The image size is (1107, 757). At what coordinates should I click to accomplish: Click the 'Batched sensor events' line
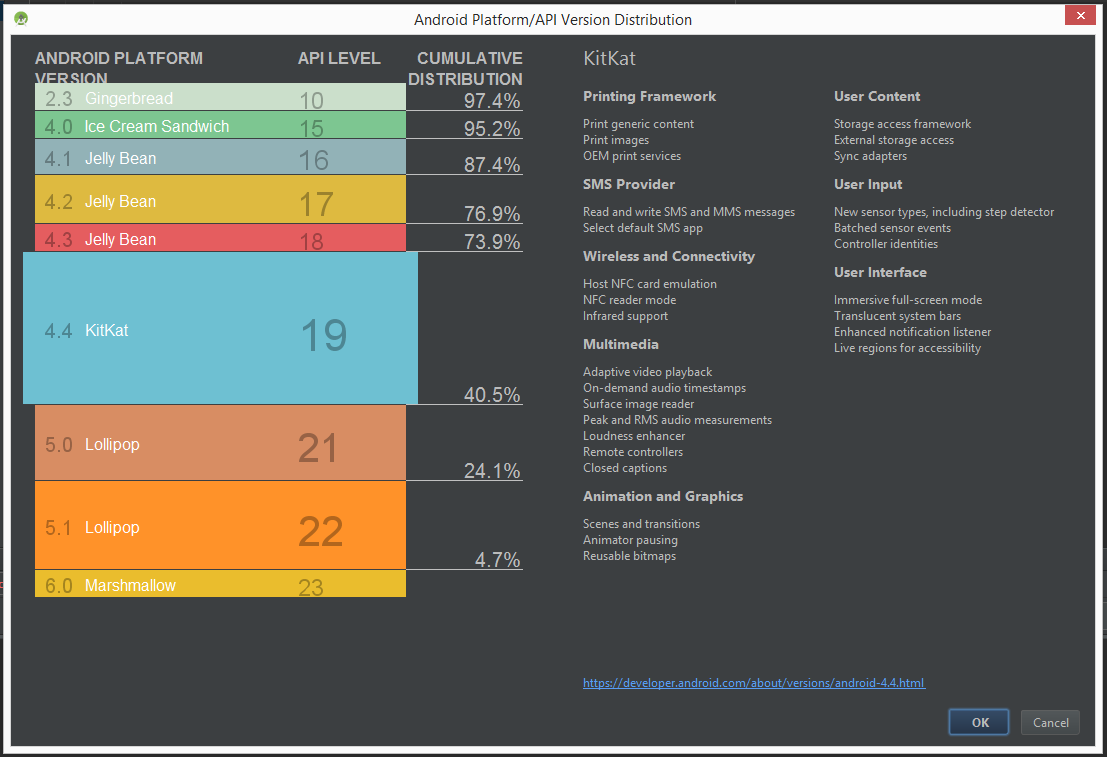pos(892,228)
